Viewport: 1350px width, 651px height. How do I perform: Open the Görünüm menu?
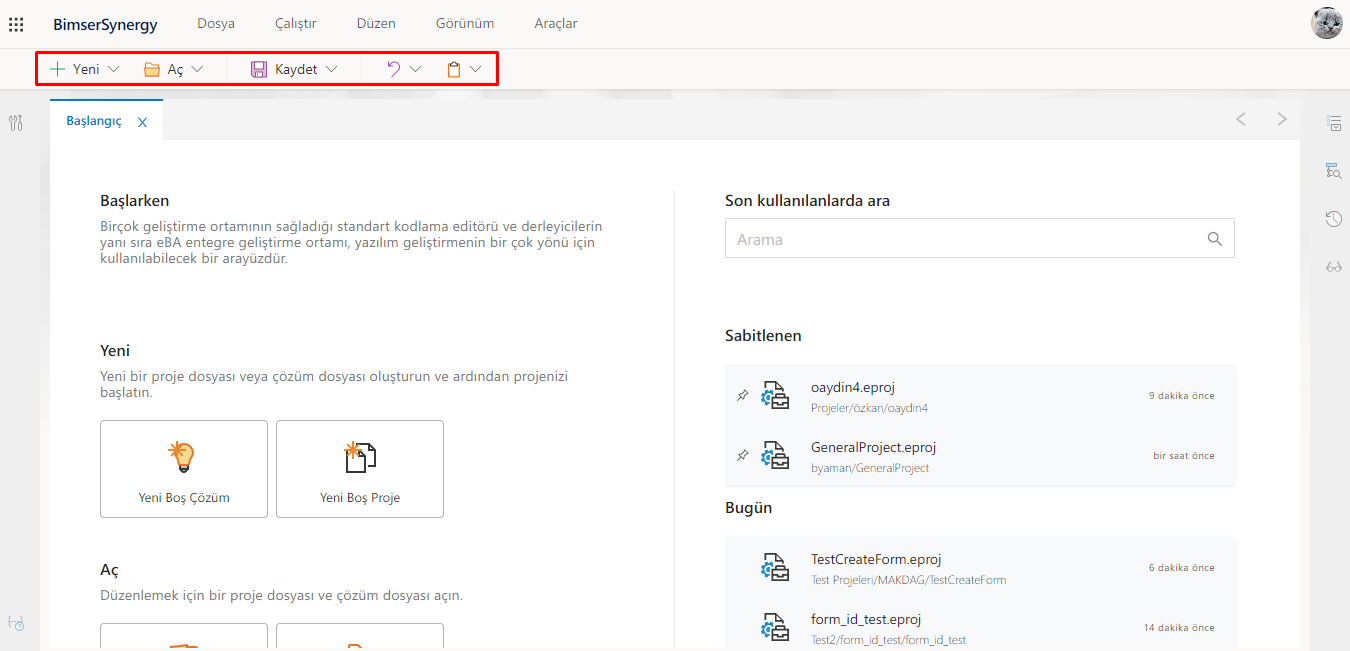pos(465,23)
